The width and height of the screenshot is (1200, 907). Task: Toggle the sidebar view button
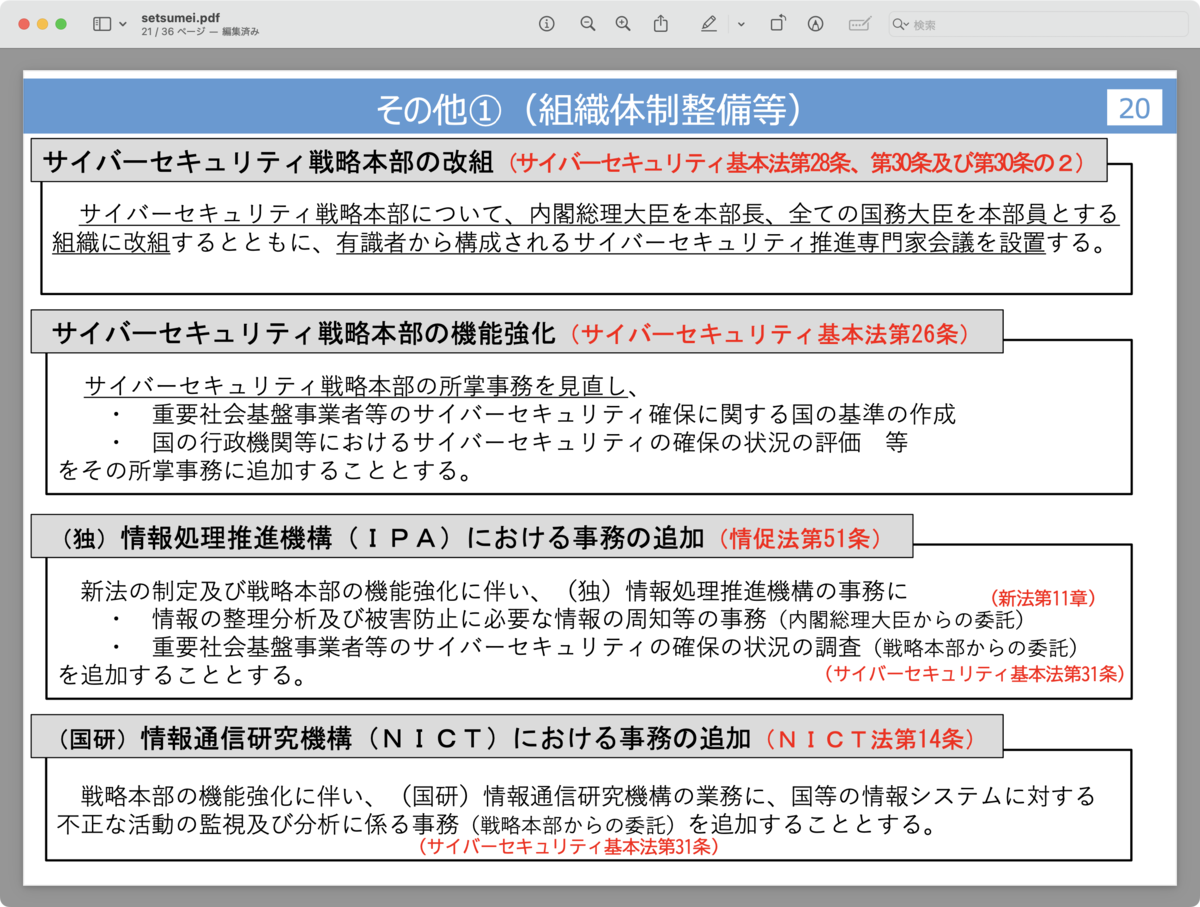[102, 24]
